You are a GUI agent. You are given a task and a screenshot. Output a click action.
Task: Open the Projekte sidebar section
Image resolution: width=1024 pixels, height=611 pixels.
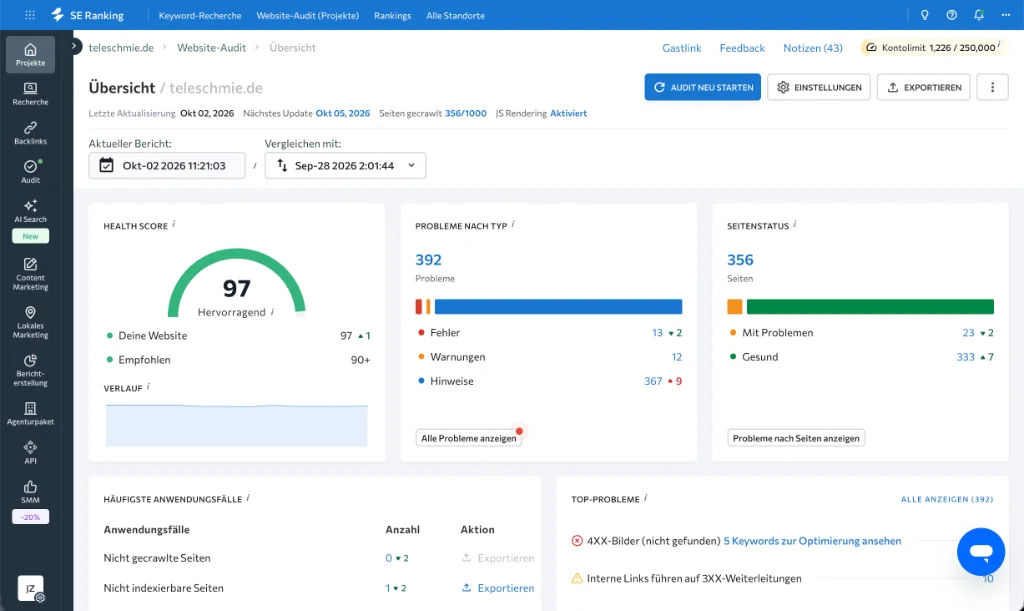[x=31, y=55]
